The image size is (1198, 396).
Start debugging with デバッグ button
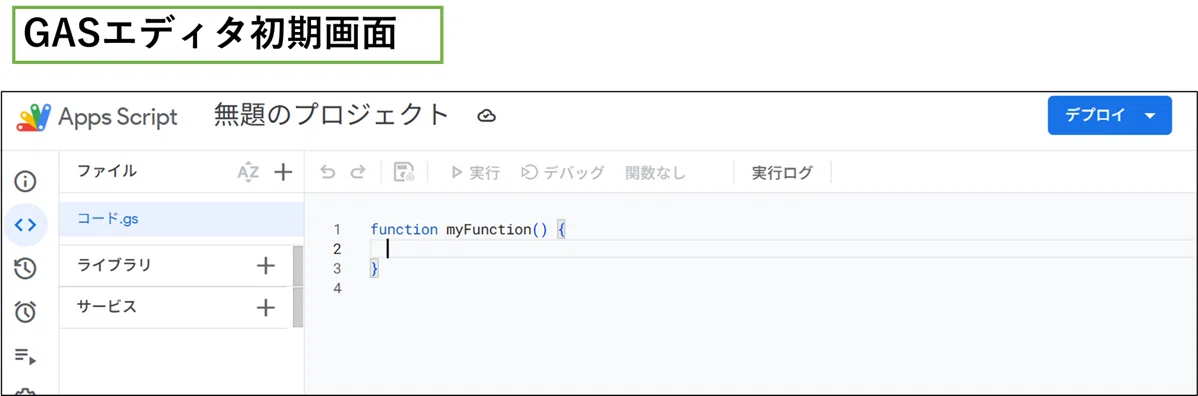[x=562, y=173]
